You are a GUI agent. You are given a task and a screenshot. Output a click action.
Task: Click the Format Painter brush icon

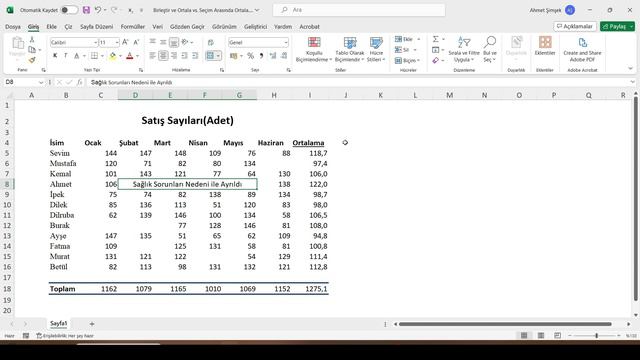32,60
